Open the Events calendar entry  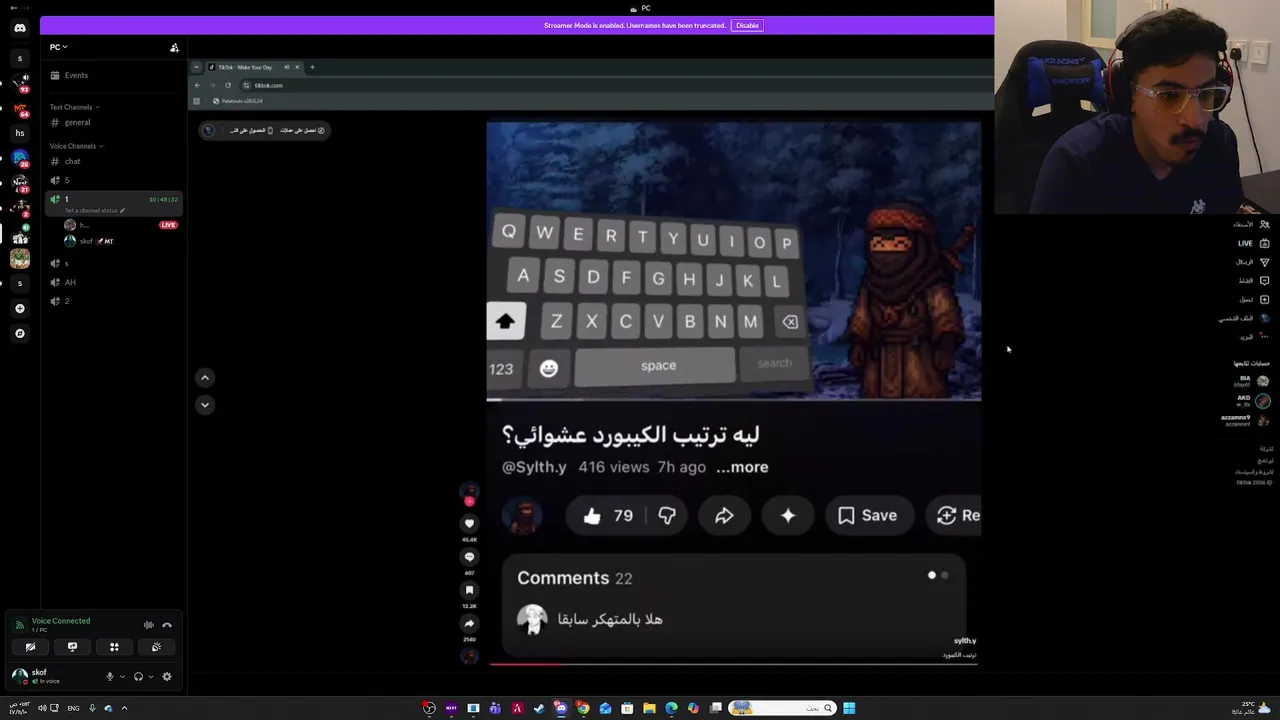112,75
